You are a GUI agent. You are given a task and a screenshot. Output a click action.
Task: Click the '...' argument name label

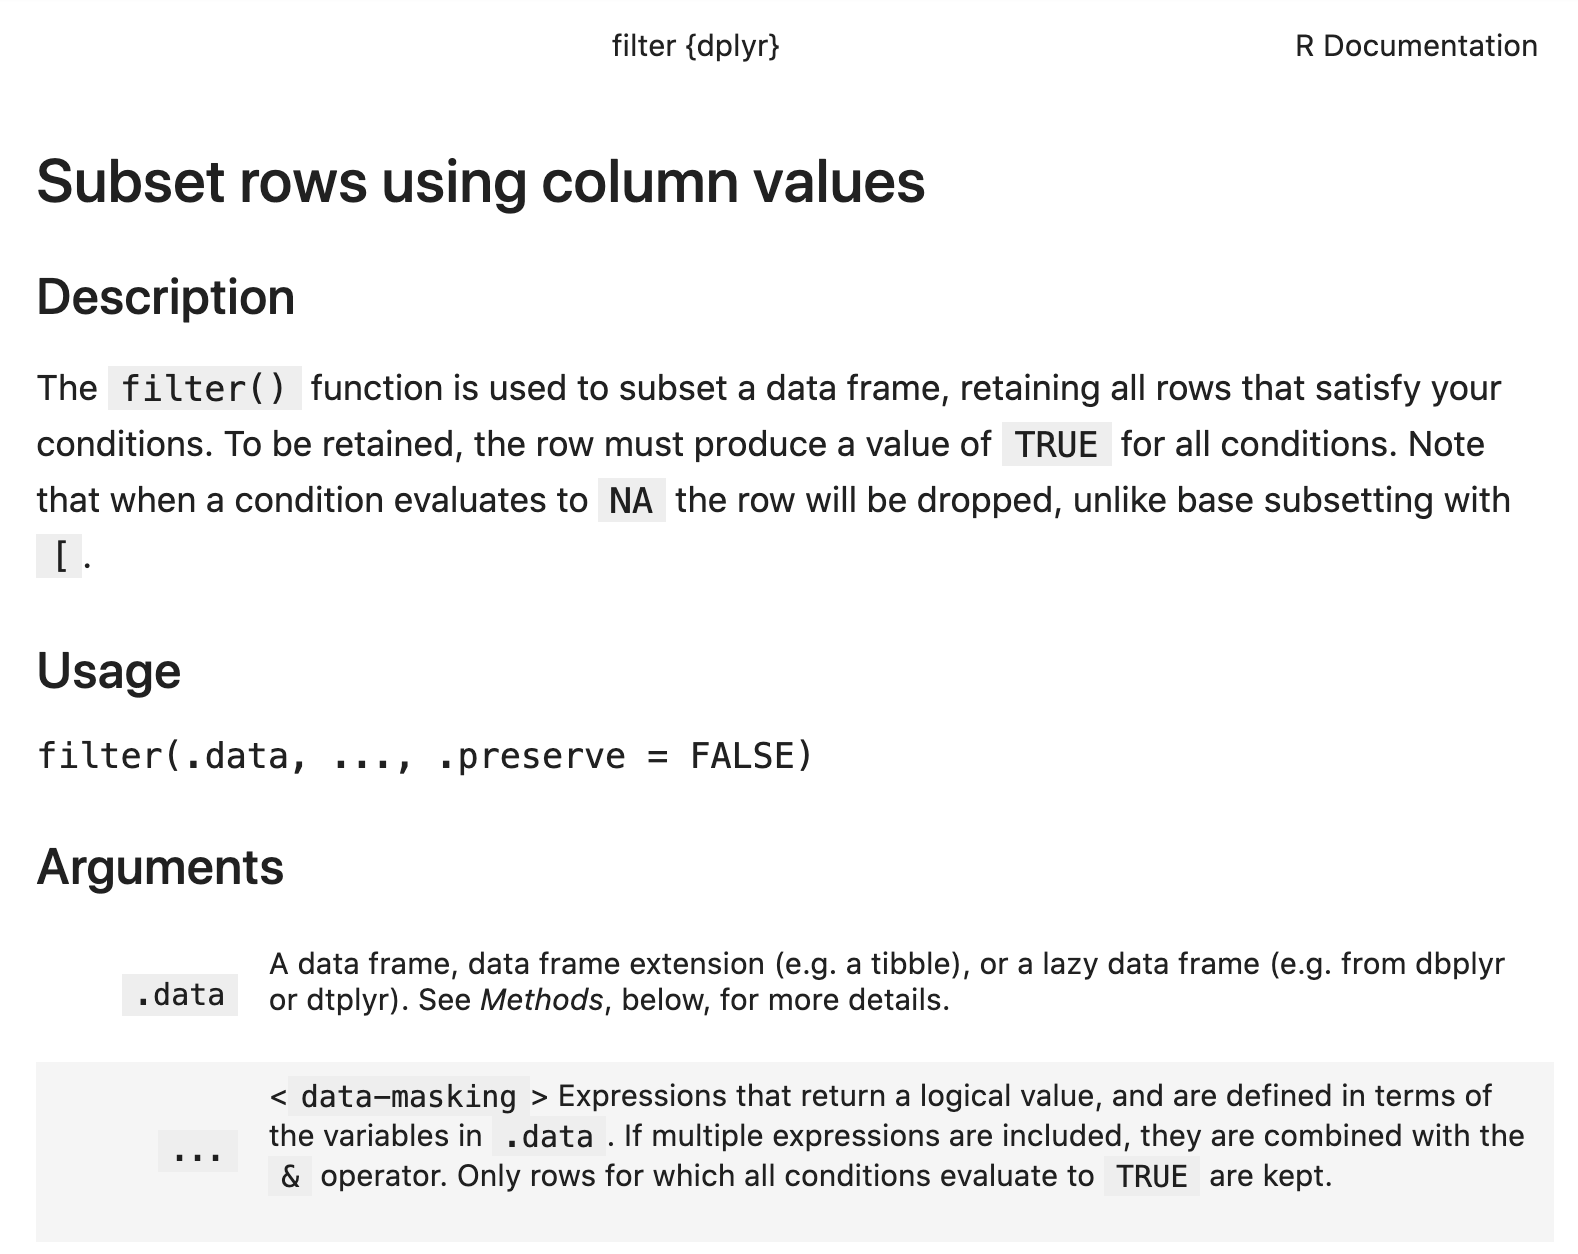[197, 1152]
